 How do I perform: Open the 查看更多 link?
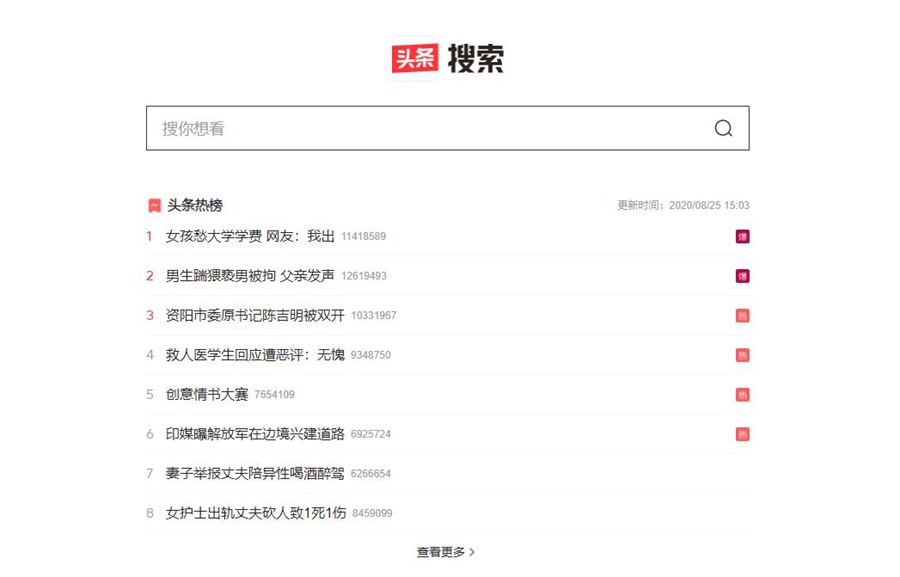pyautogui.click(x=442, y=551)
